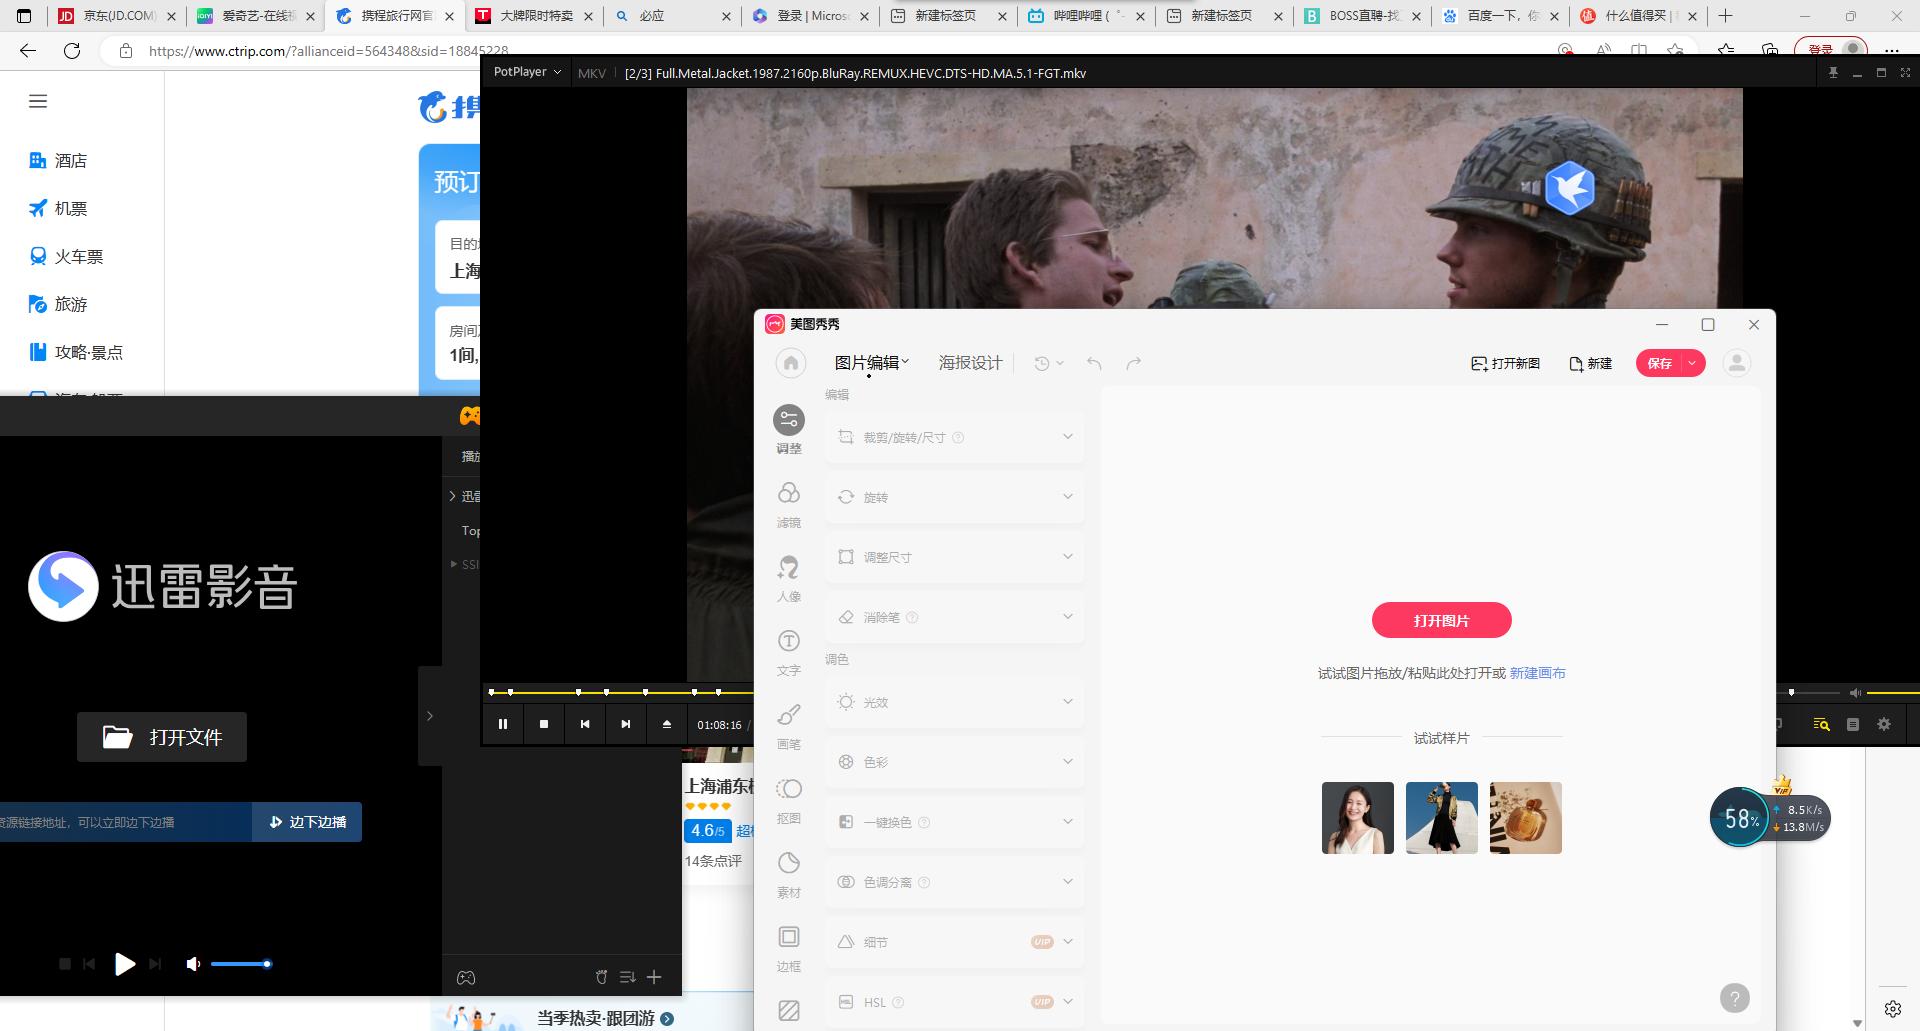Select the perfume bottle sample thumbnail
1920x1031 pixels.
click(x=1525, y=818)
